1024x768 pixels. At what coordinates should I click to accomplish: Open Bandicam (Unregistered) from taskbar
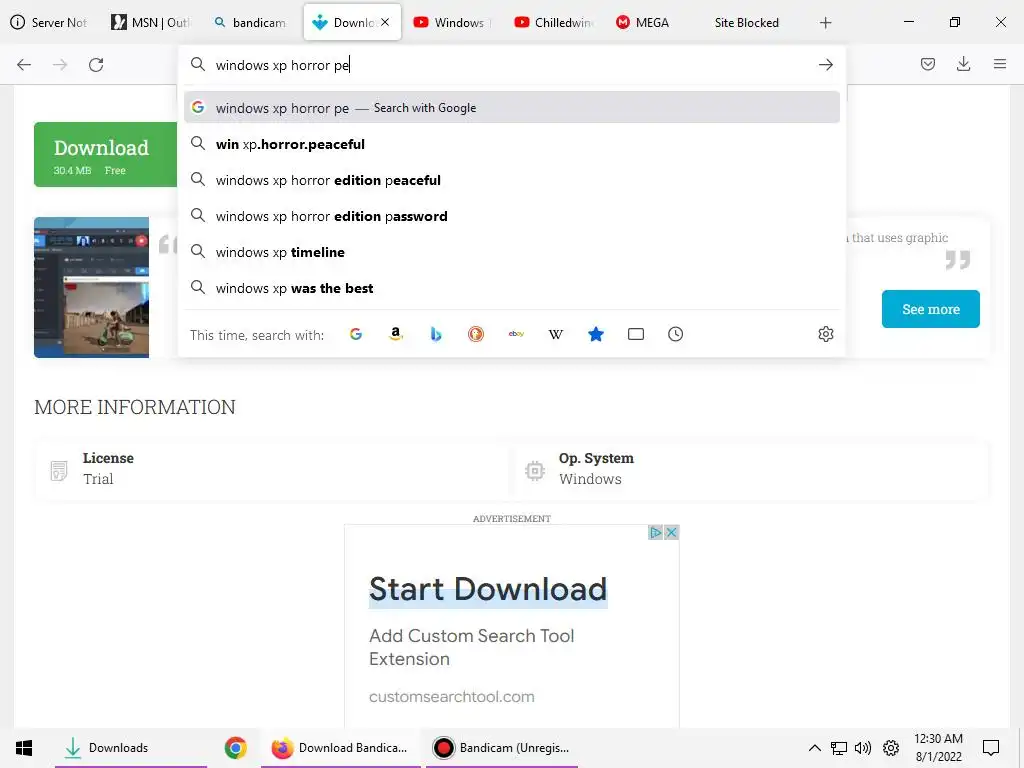click(x=502, y=748)
